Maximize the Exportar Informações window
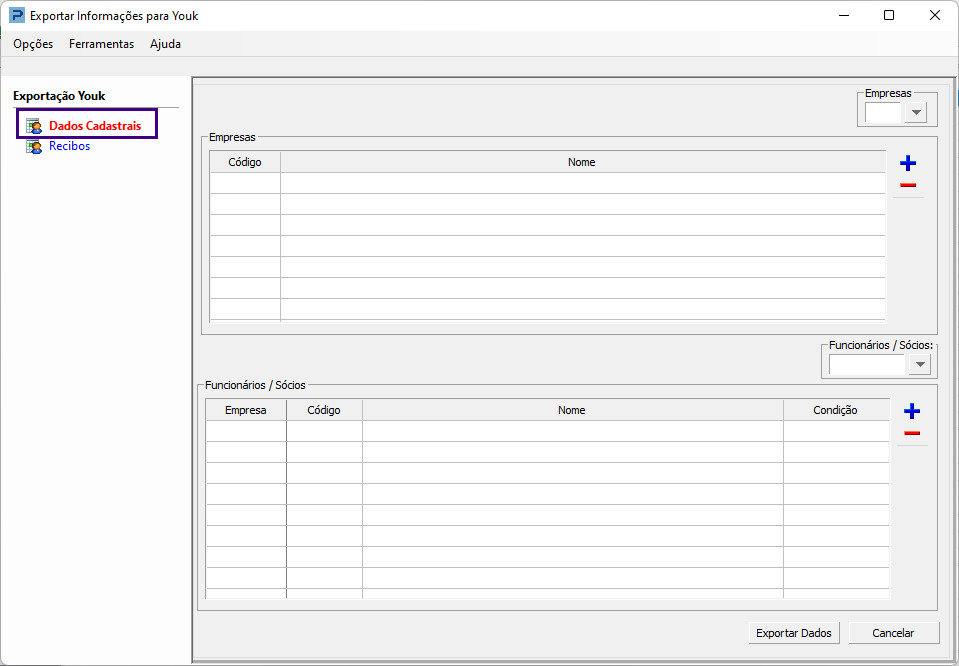This screenshot has height=666, width=959. coord(889,15)
